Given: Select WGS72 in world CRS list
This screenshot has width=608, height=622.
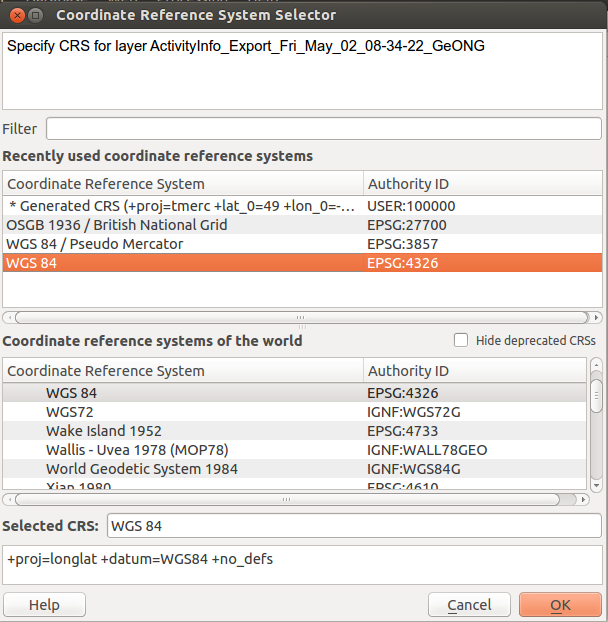Looking at the screenshot, I should [294, 412].
